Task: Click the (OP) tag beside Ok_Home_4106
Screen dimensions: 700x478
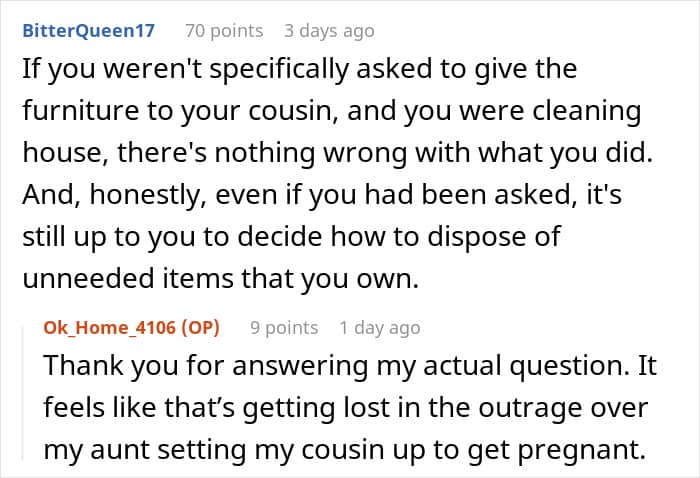Action: click(198, 327)
